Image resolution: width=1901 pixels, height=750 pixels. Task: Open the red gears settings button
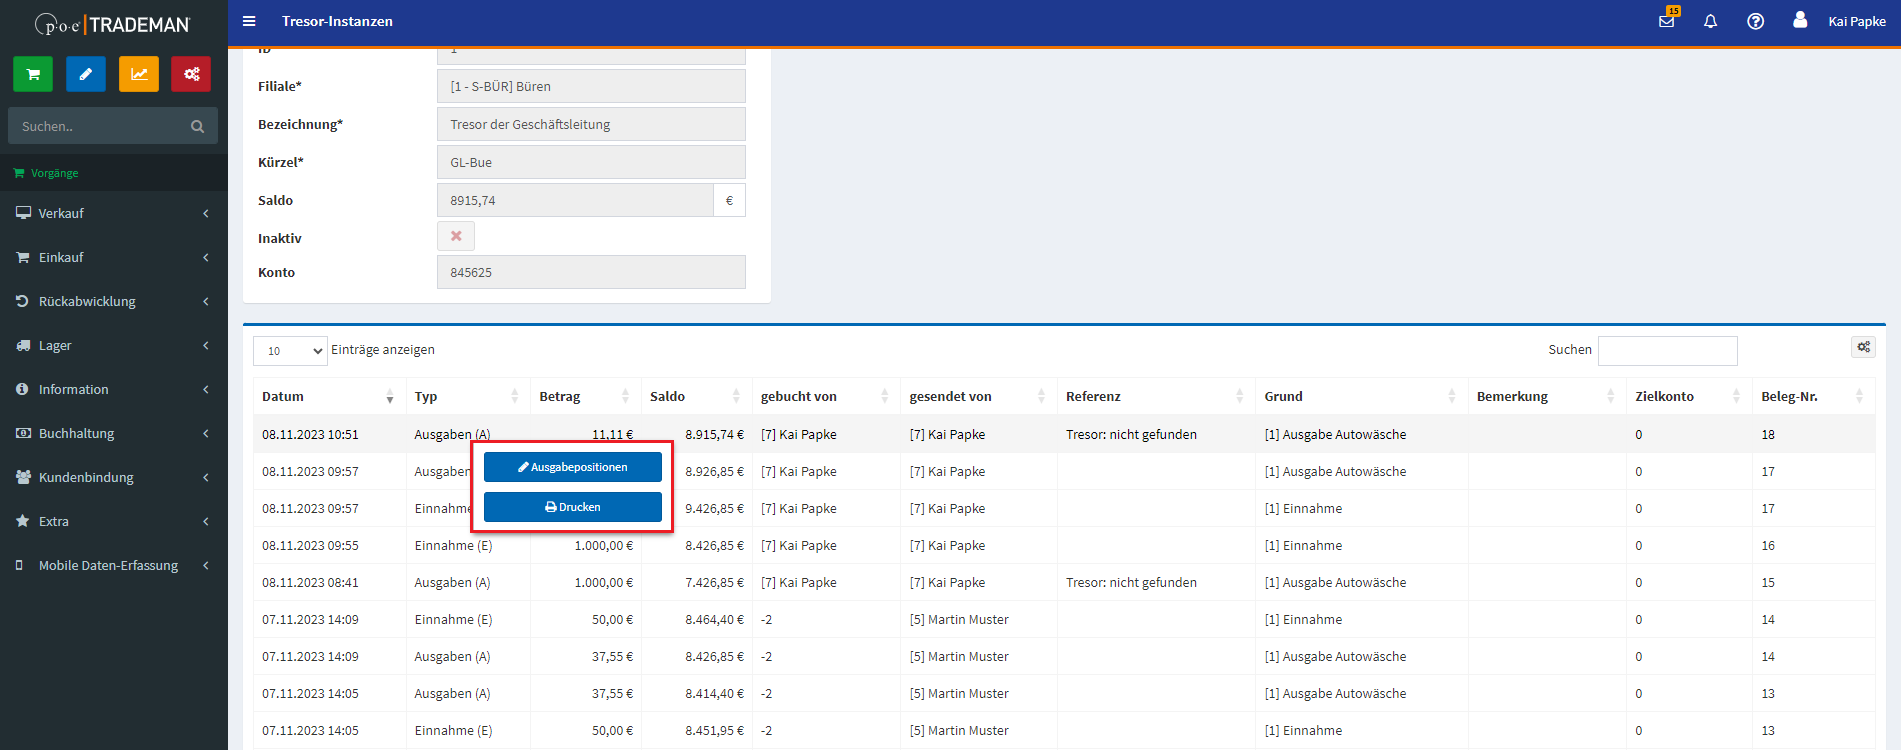[191, 74]
